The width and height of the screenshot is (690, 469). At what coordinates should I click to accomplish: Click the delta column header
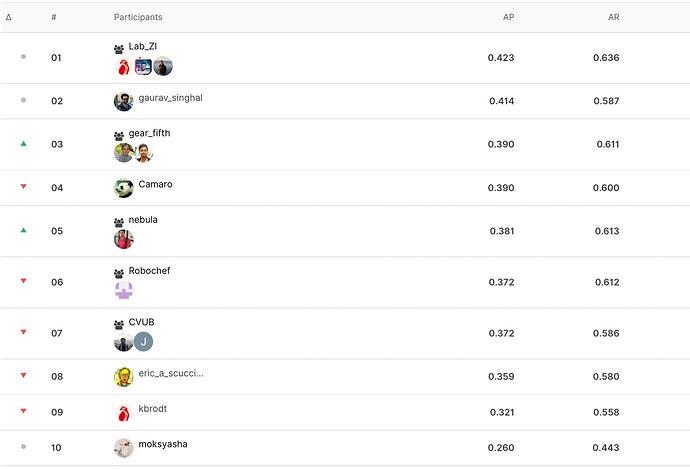click(8, 17)
